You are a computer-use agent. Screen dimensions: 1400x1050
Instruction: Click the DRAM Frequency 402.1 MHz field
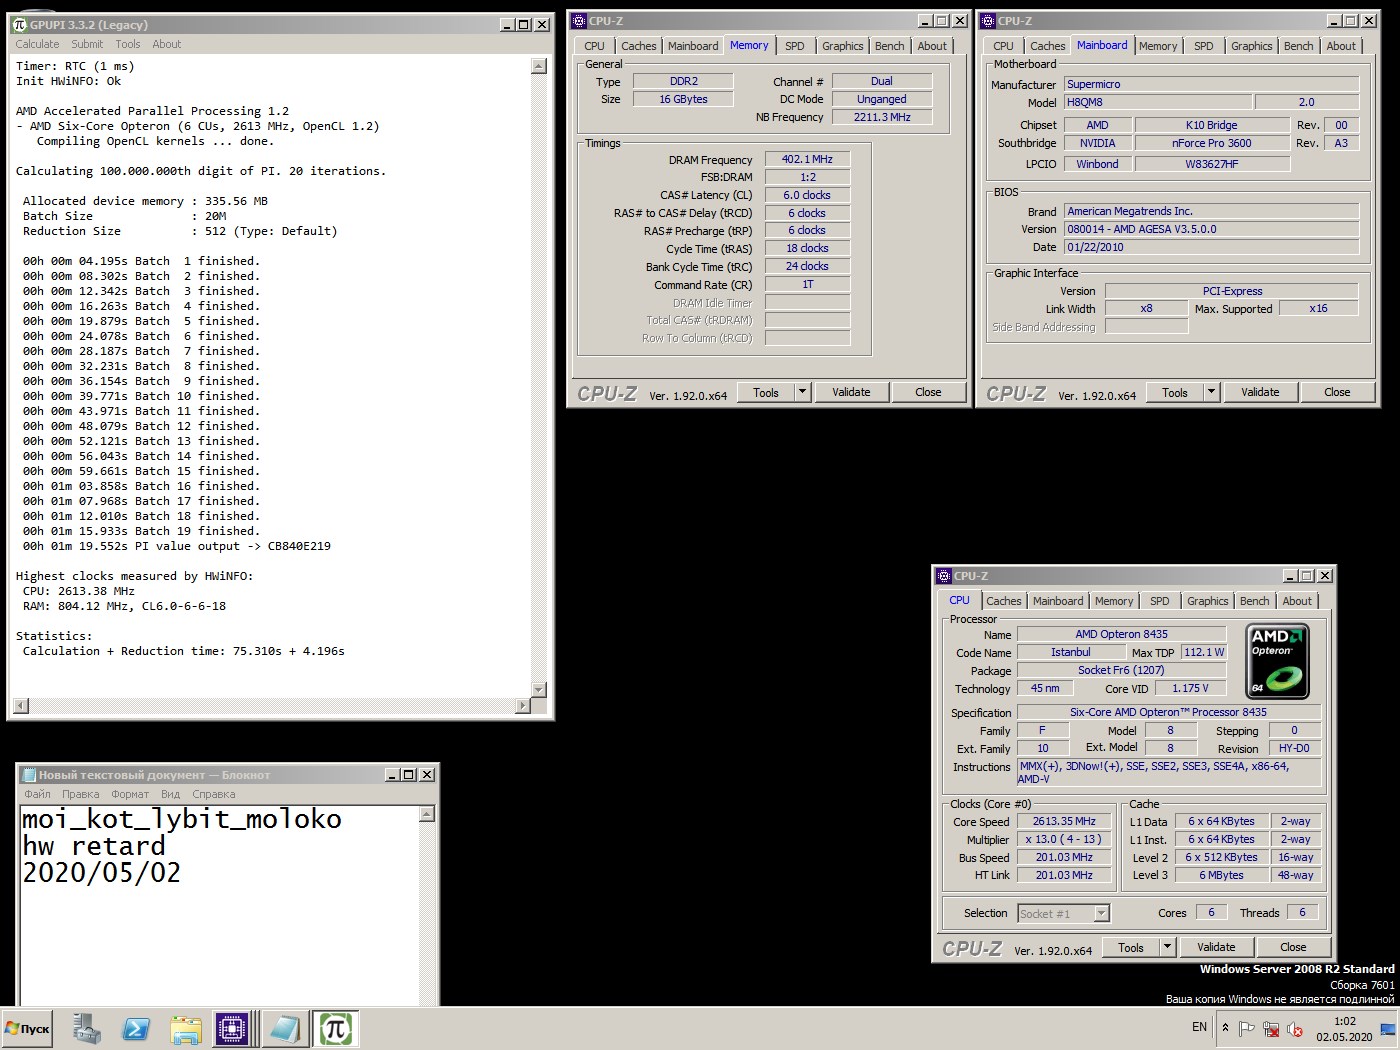[807, 159]
